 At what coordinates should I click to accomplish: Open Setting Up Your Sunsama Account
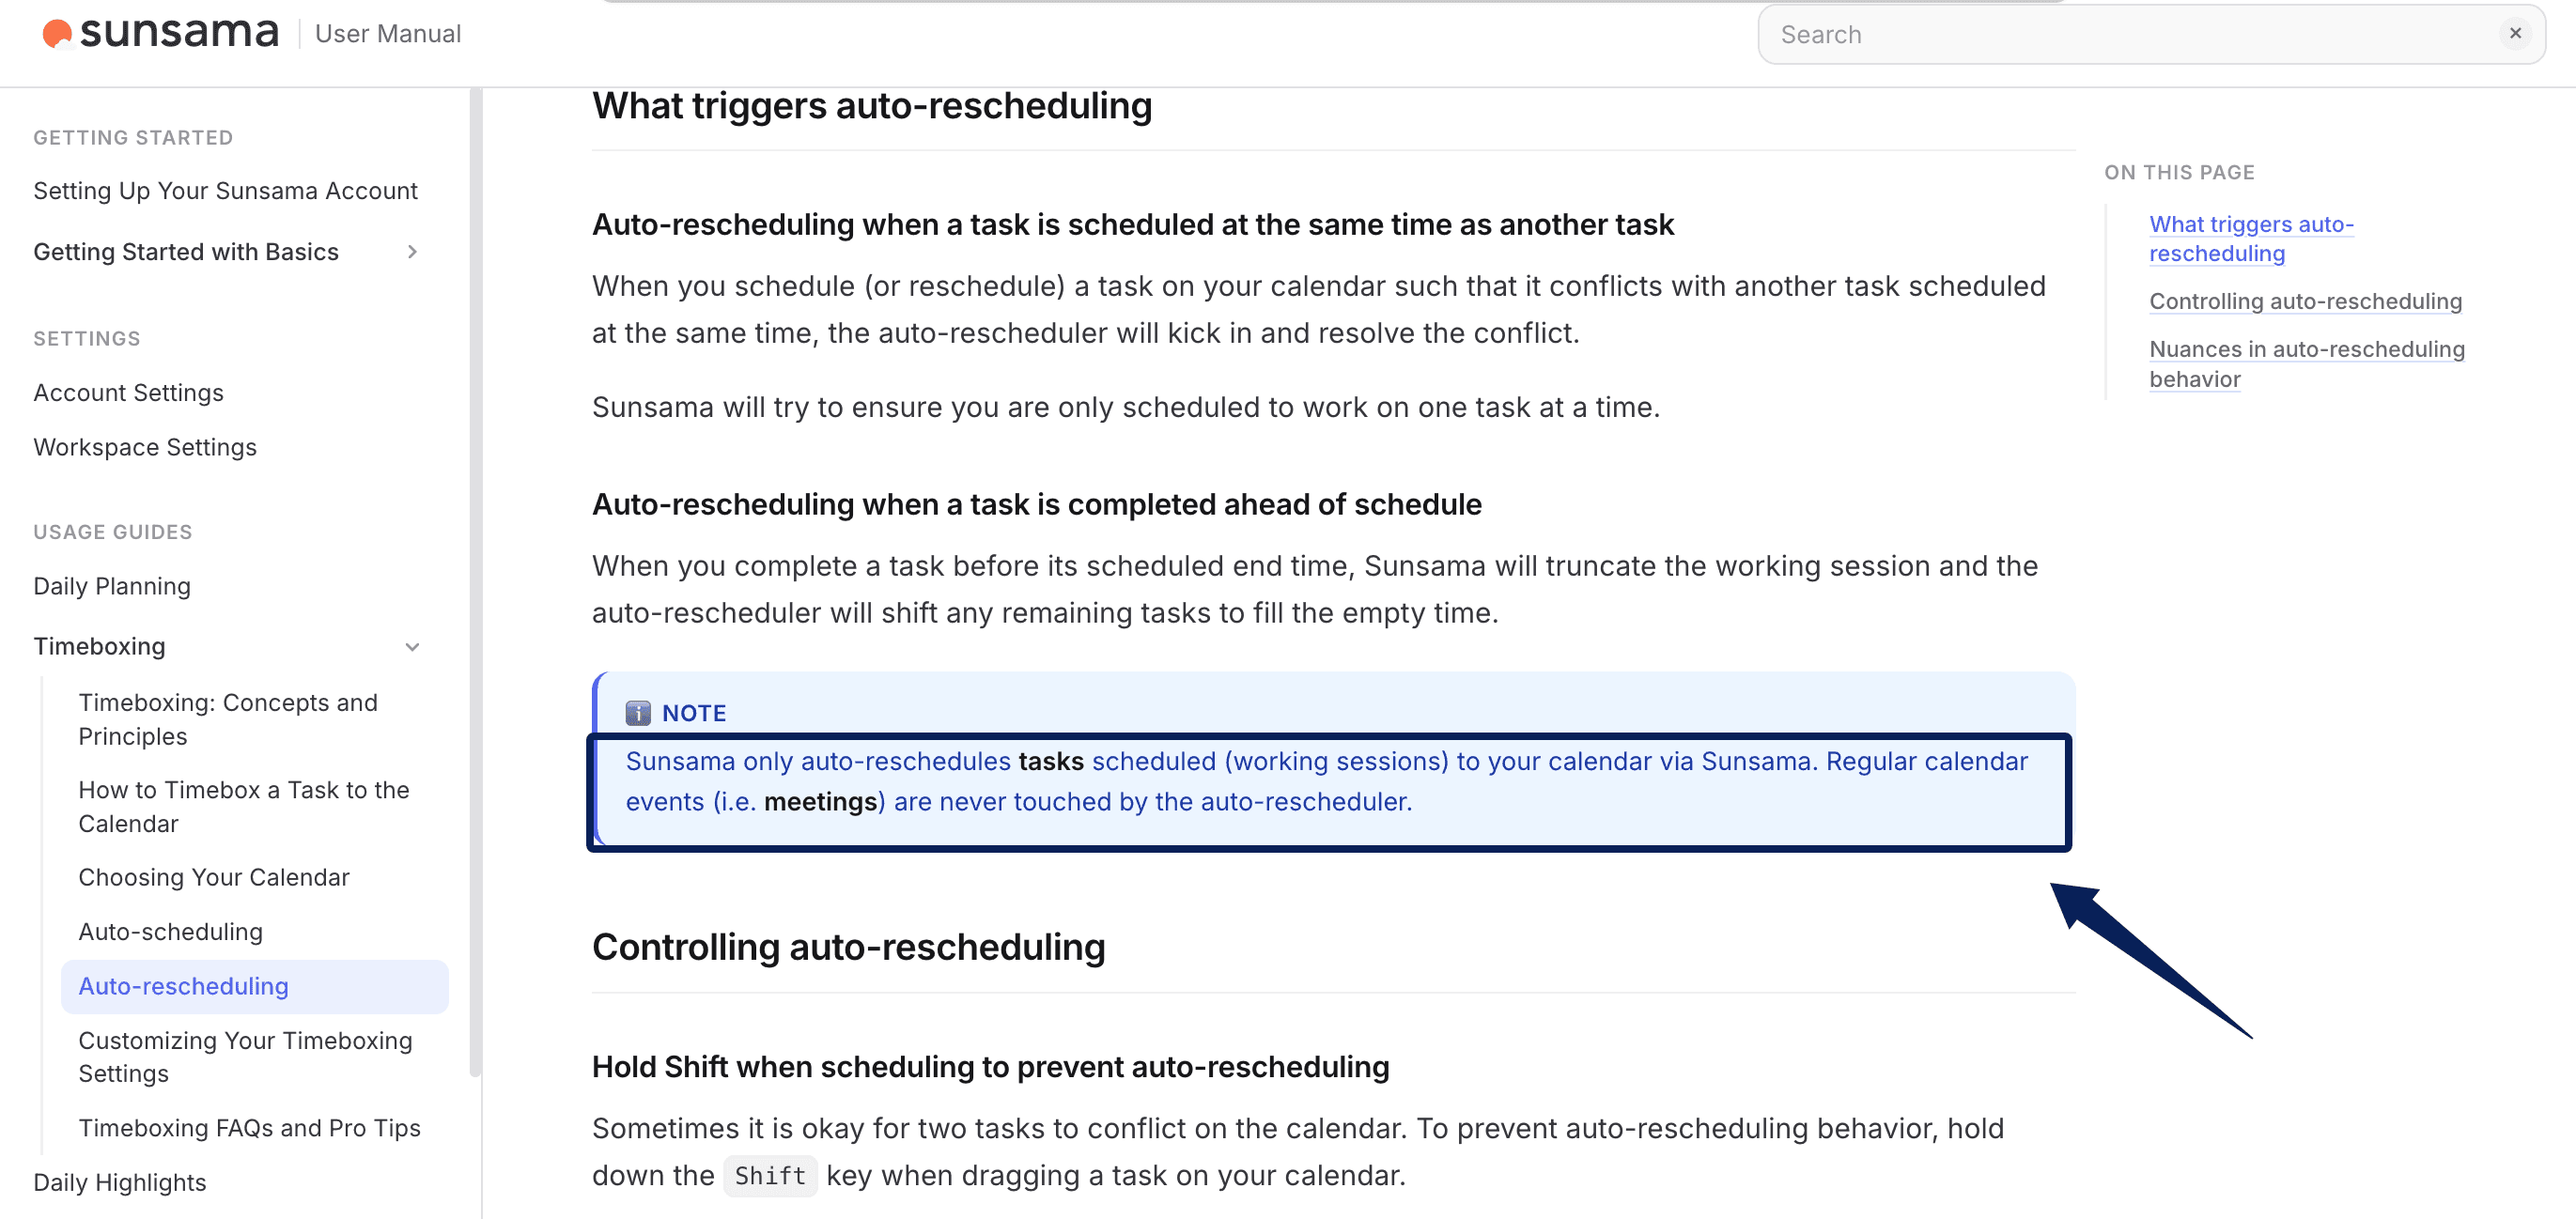coord(225,191)
